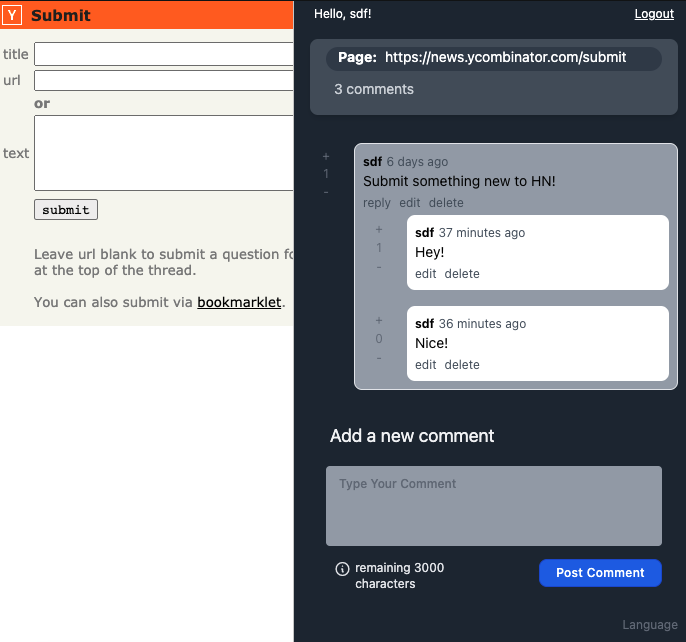Click the Post Comment button
This screenshot has height=642, width=686.
600,572
